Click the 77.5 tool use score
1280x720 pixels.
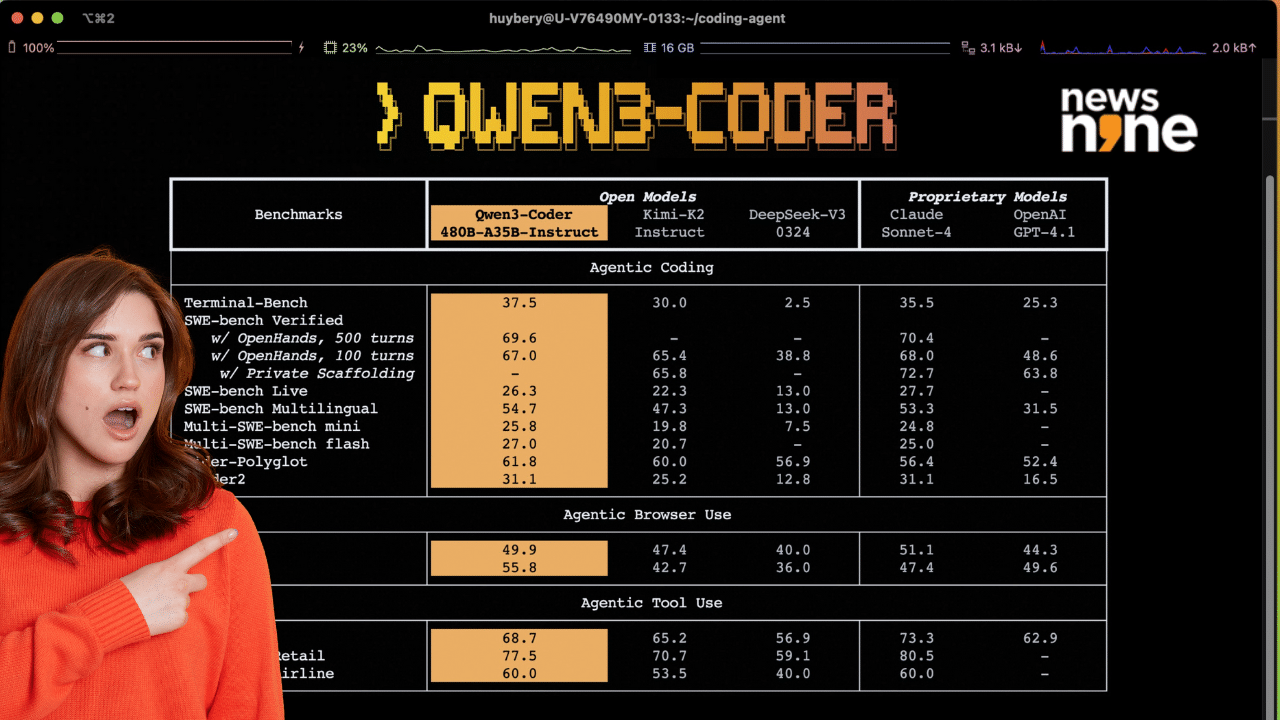pyautogui.click(x=519, y=655)
